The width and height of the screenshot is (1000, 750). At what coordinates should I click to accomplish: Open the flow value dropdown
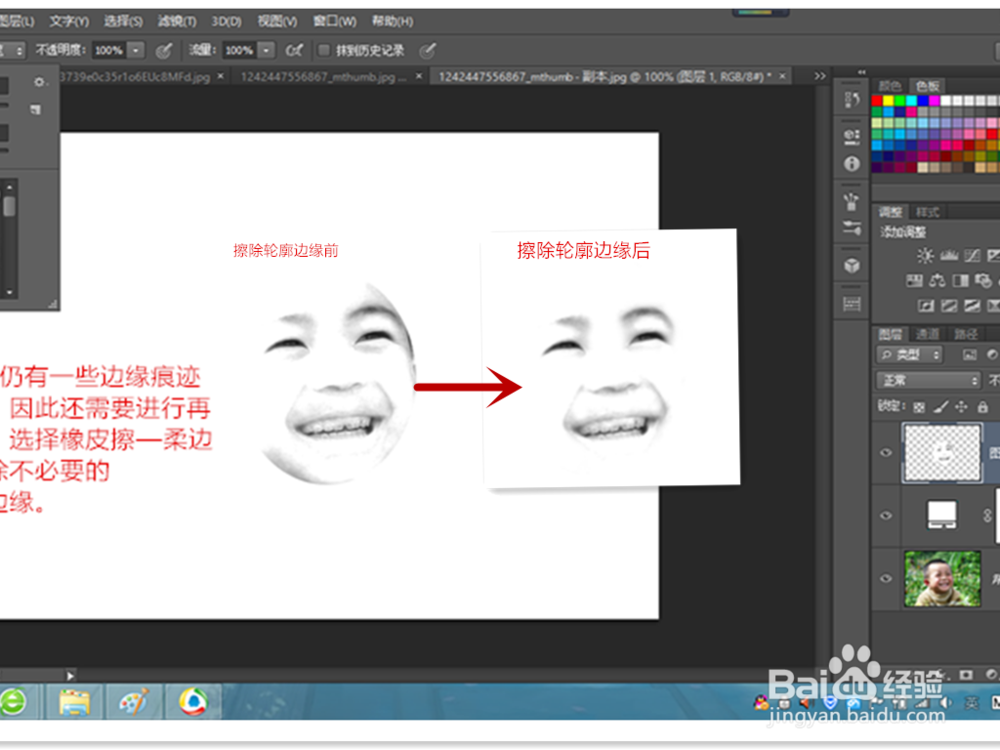(267, 50)
